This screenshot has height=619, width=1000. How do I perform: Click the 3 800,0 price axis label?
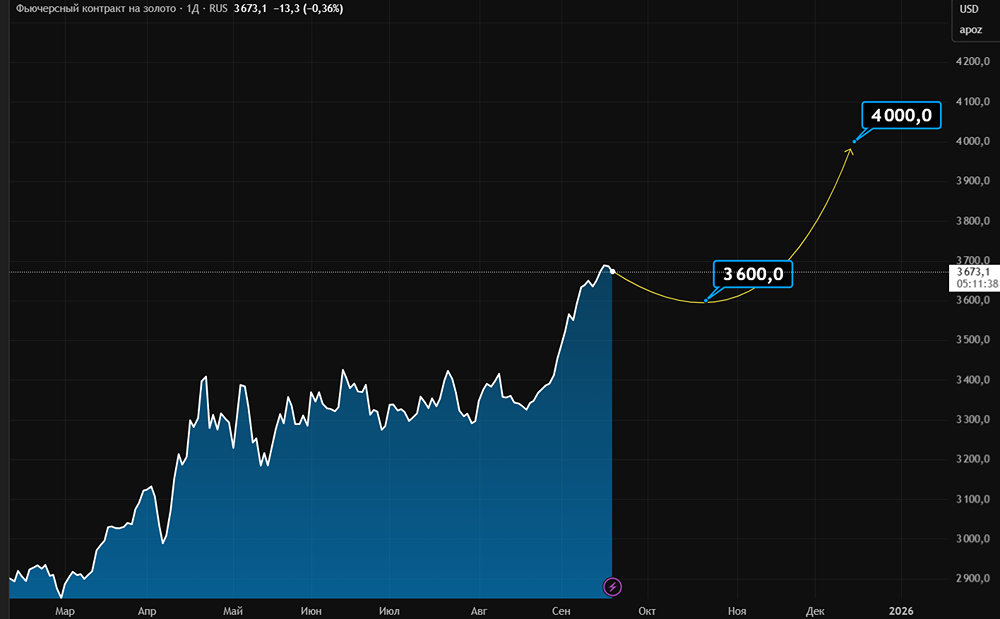[973, 221]
